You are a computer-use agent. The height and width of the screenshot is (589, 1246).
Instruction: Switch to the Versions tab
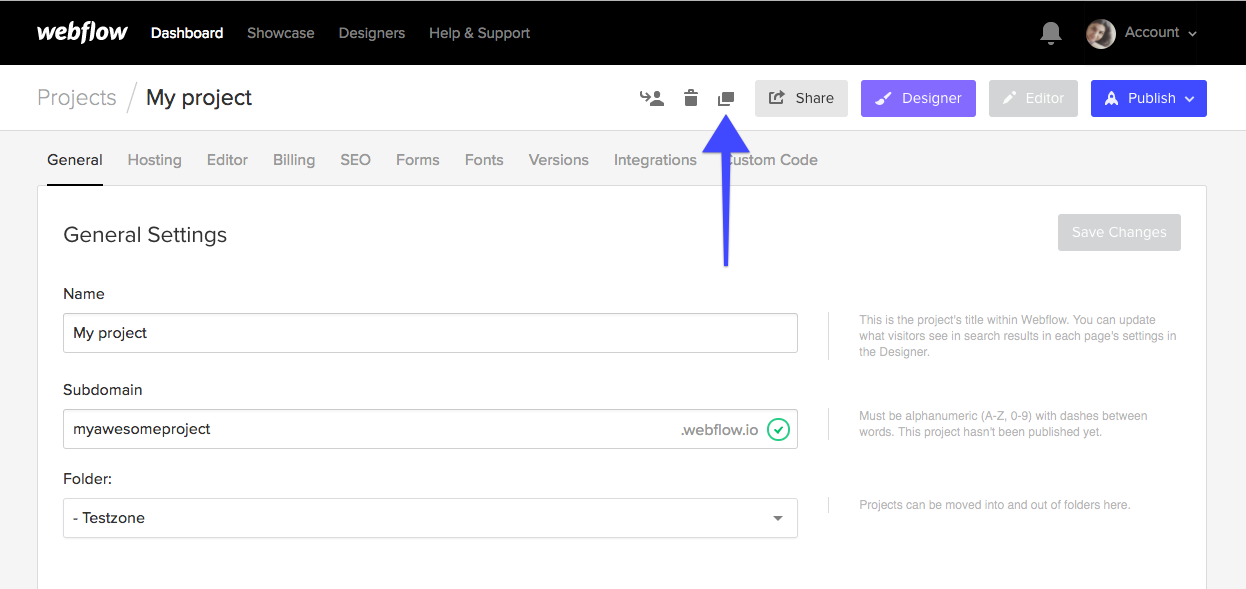559,160
